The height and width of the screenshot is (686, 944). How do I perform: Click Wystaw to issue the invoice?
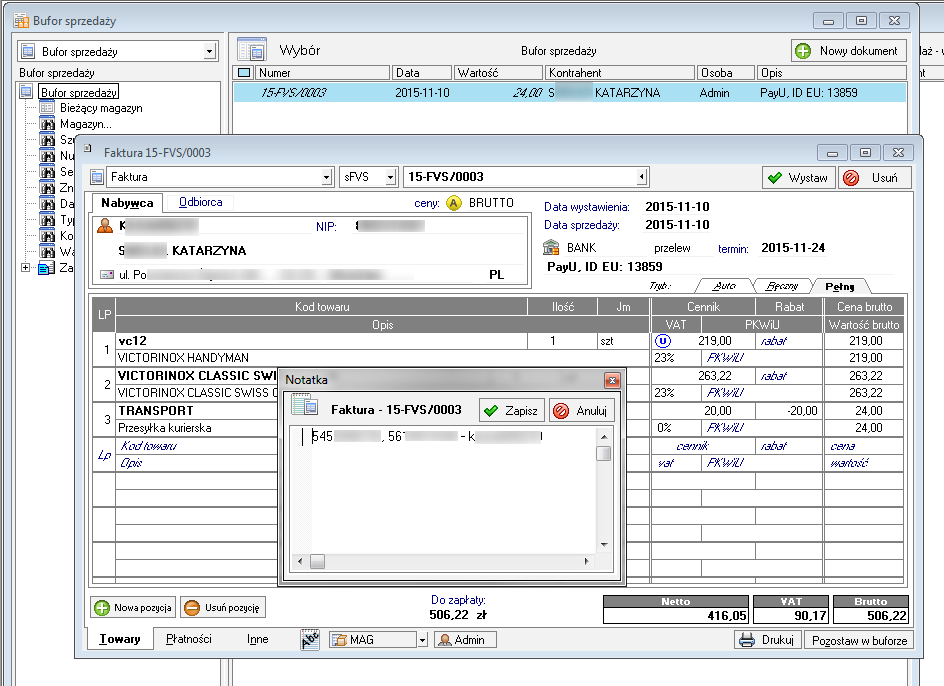(x=799, y=178)
